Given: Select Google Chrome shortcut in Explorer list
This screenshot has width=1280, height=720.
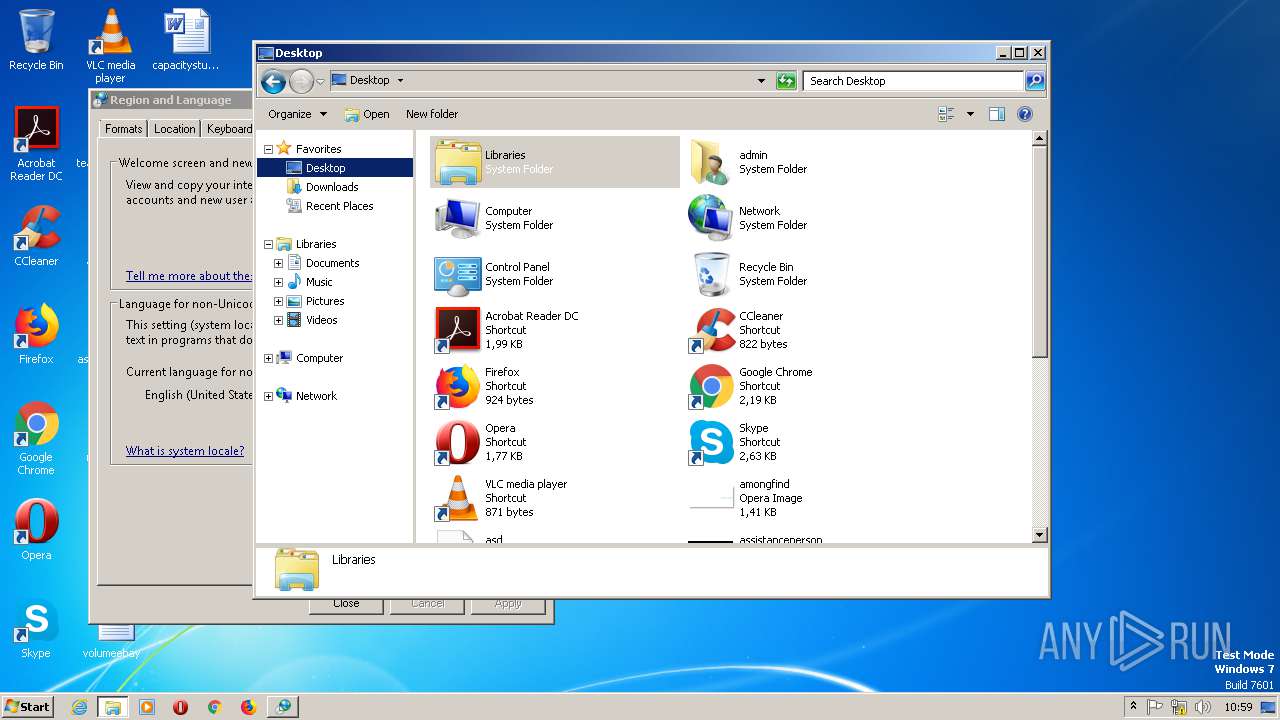Looking at the screenshot, I should [712, 386].
